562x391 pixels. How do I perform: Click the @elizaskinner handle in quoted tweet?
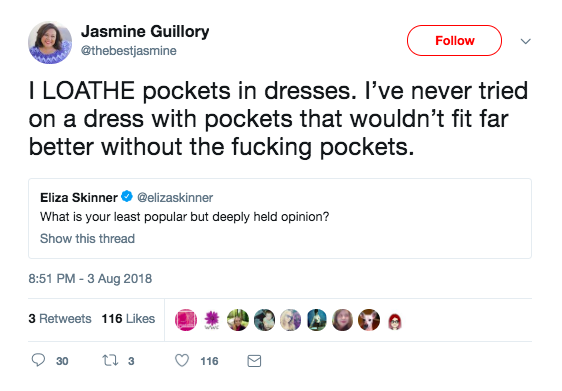tap(175, 197)
